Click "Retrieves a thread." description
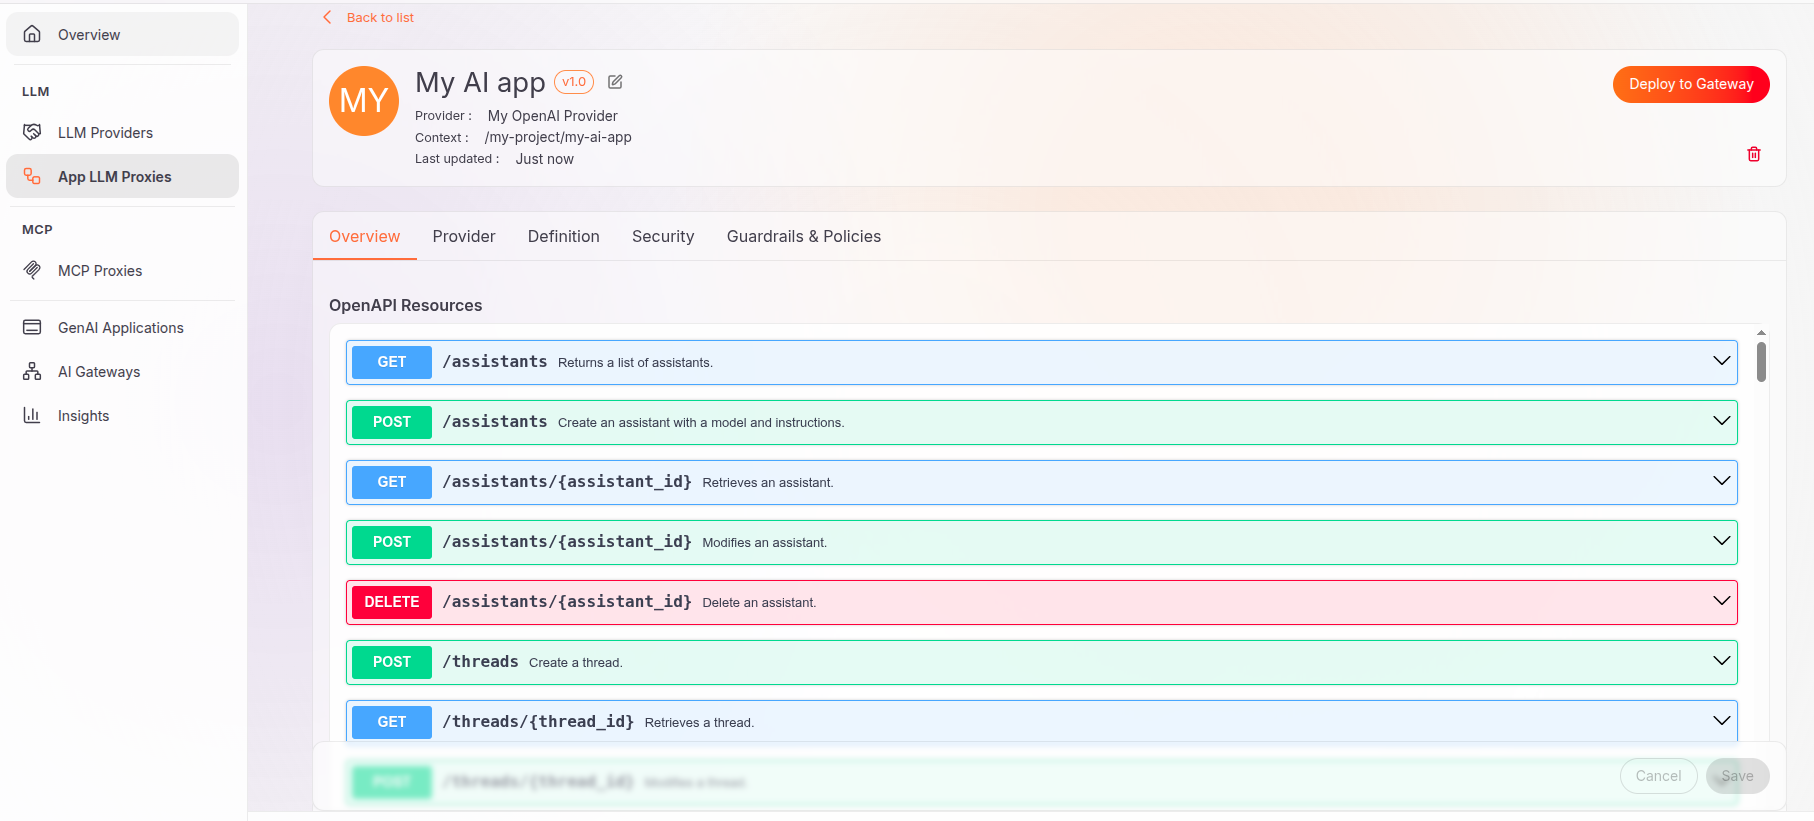Image resolution: width=1814 pixels, height=821 pixels. (699, 722)
